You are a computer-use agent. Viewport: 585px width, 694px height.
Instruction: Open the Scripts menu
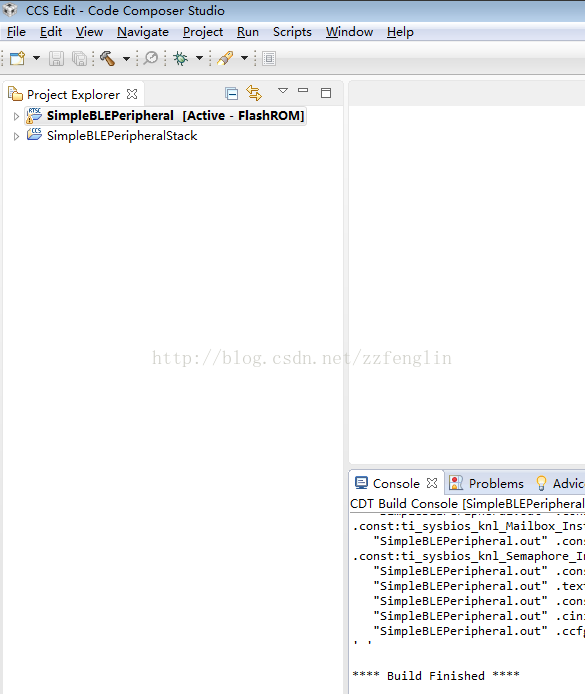[x=292, y=32]
